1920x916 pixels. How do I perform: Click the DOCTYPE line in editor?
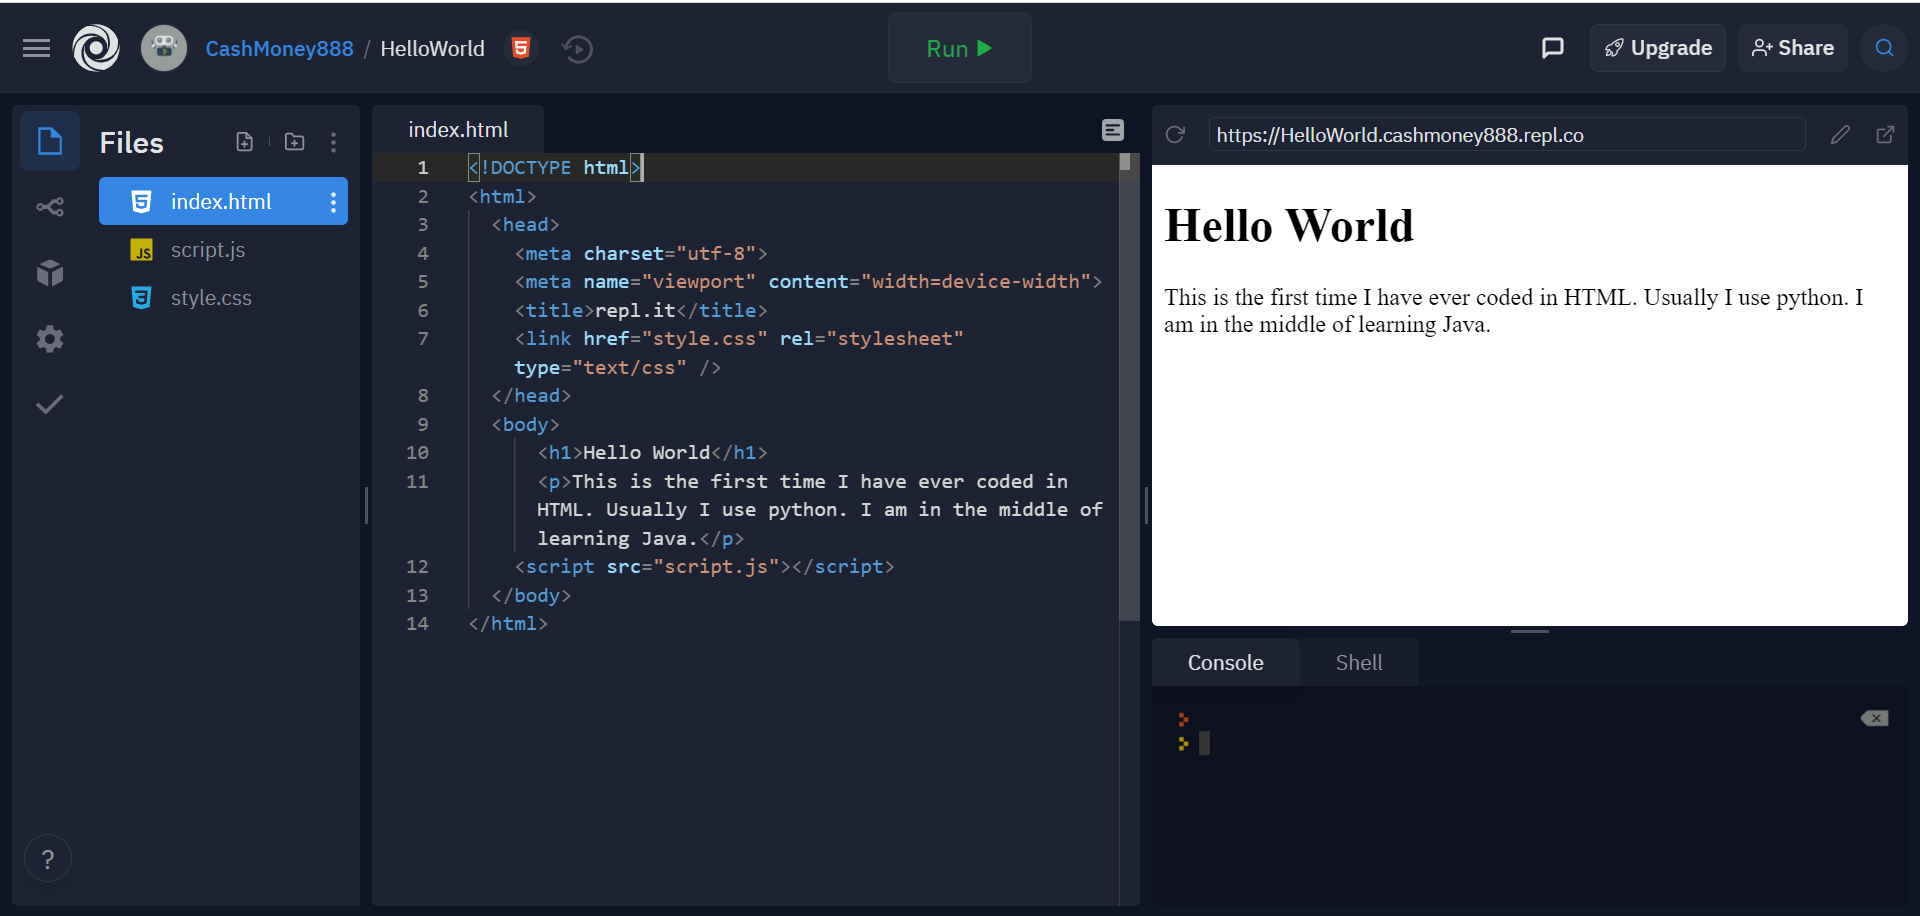pos(556,168)
